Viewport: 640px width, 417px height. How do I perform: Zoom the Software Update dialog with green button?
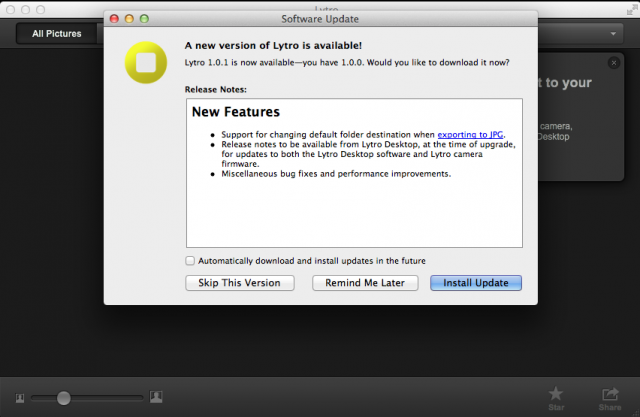[x=144, y=19]
